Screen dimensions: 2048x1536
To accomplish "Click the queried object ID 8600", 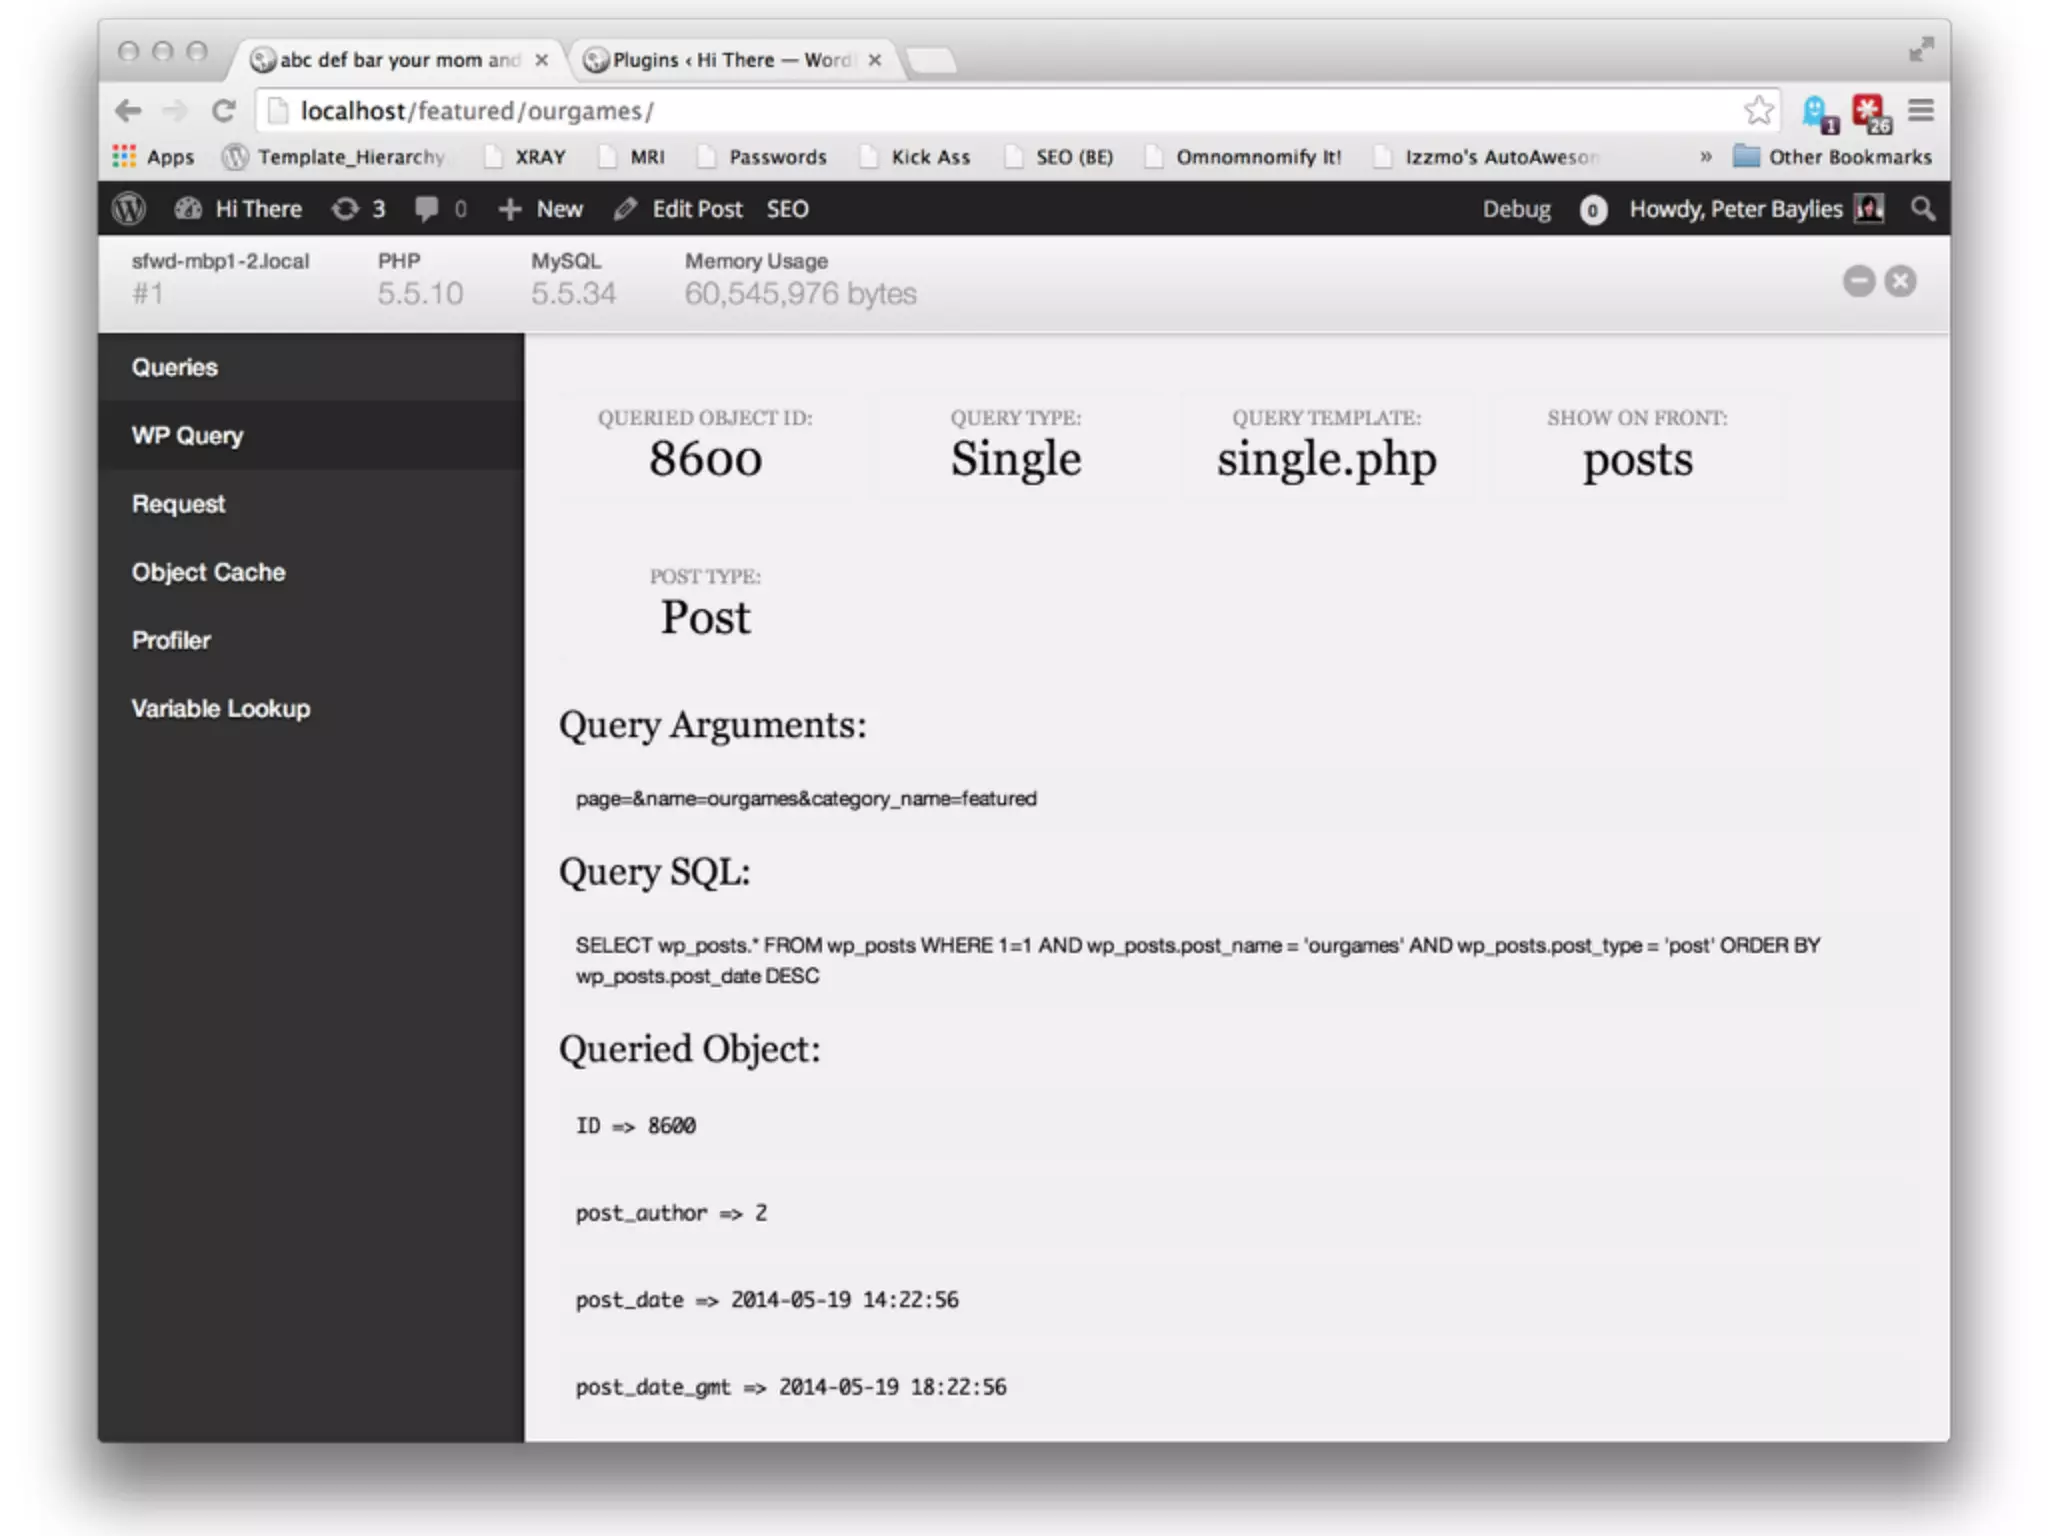I will pos(705,459).
